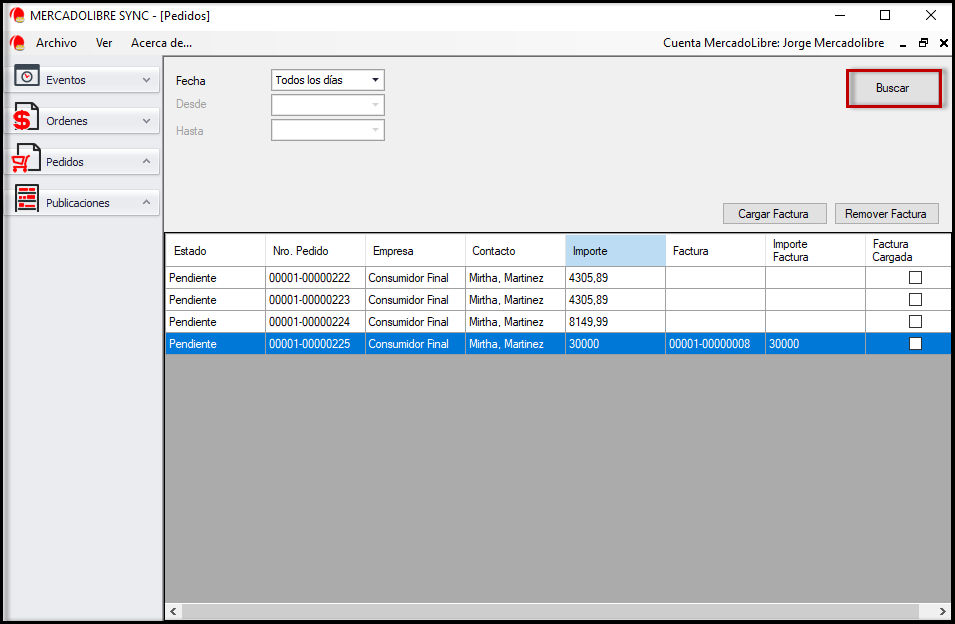Open the 'Acerca de...' menu
The image size is (955, 624).
(161, 43)
